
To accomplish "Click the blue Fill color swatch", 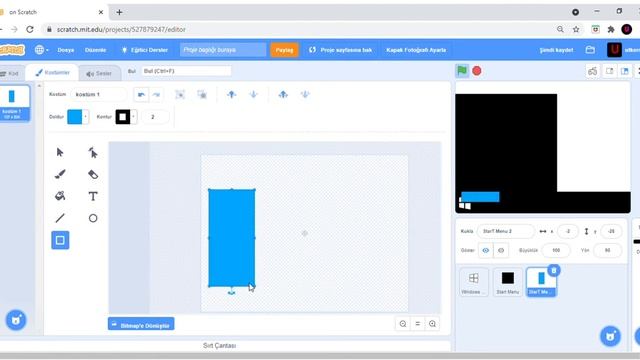I will click(75, 117).
